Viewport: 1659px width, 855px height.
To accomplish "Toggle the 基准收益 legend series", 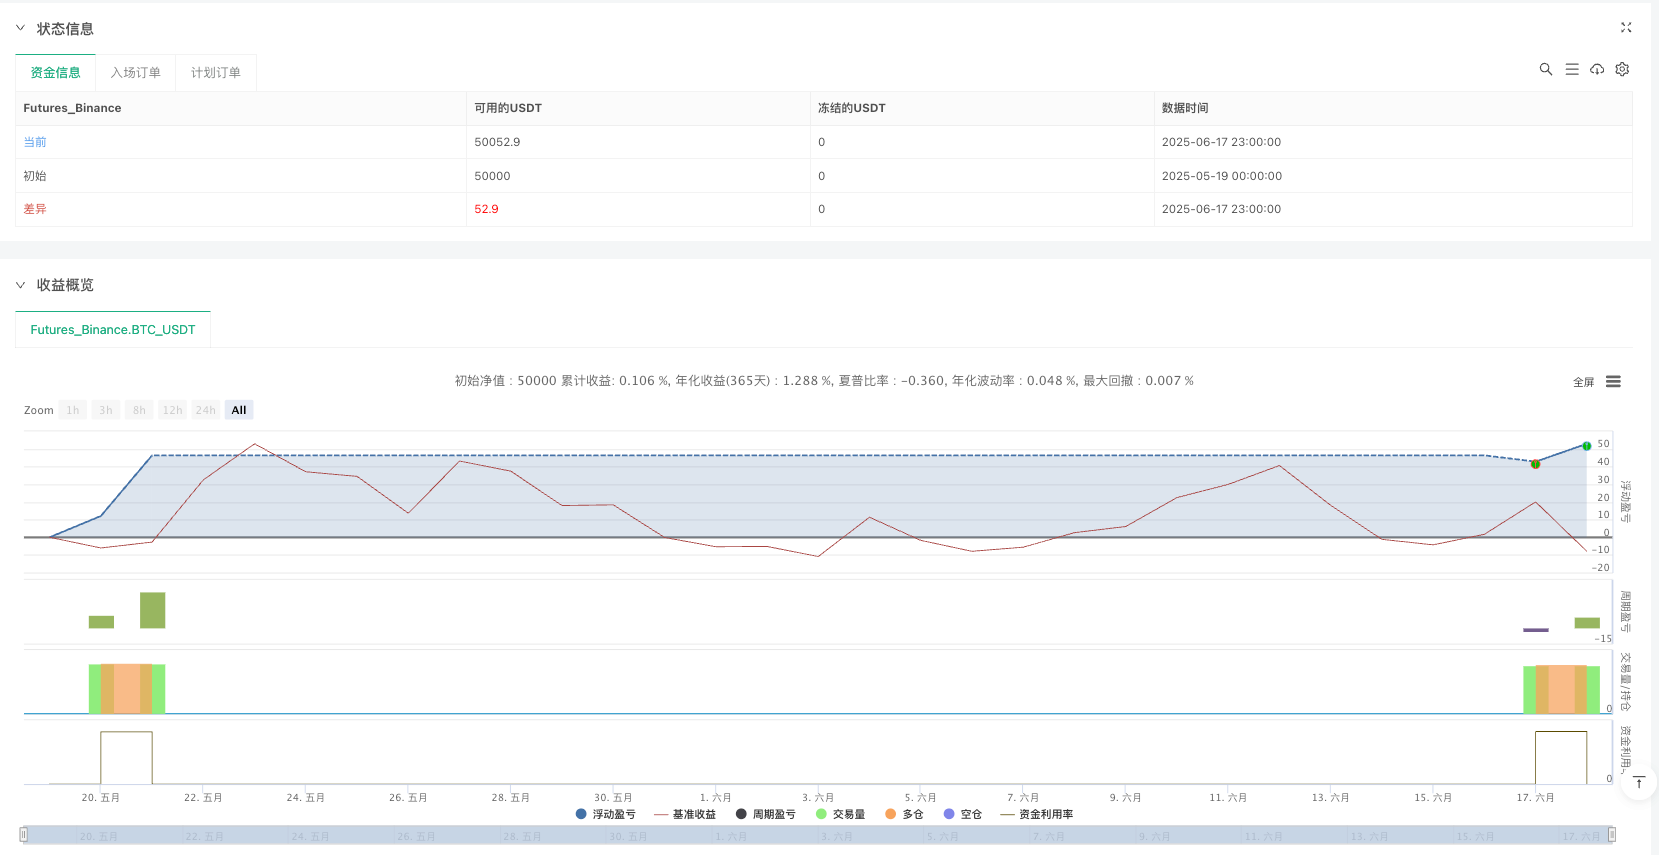I will [685, 814].
